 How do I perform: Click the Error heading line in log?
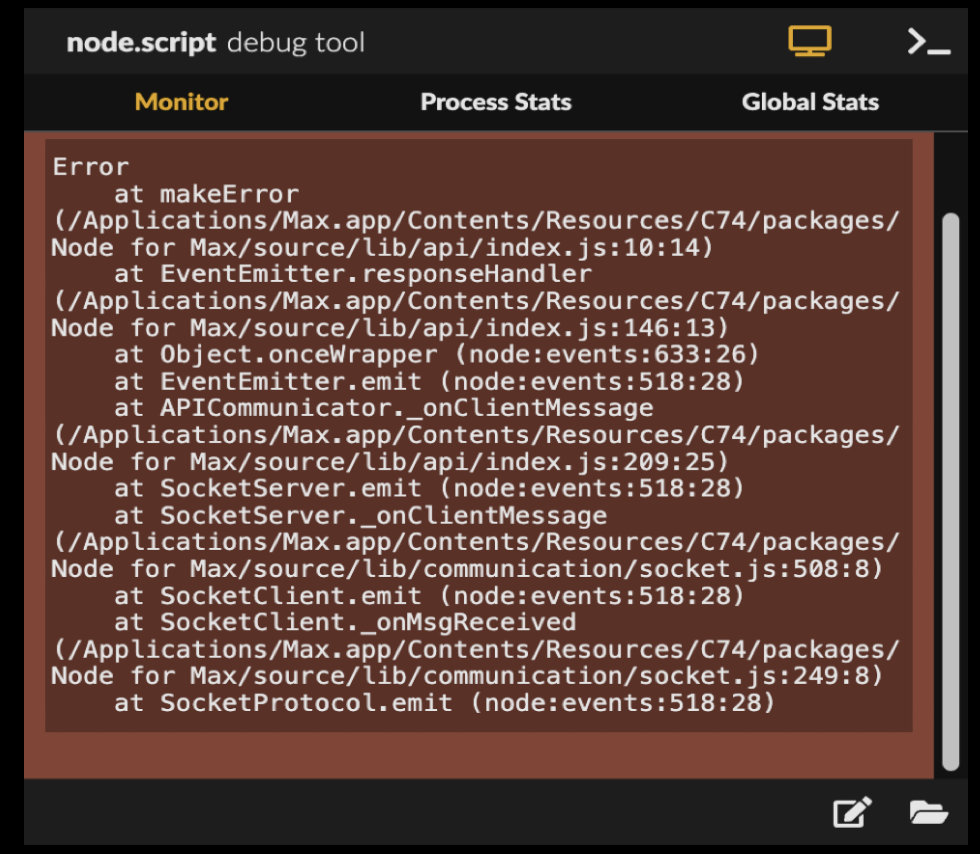(91, 167)
